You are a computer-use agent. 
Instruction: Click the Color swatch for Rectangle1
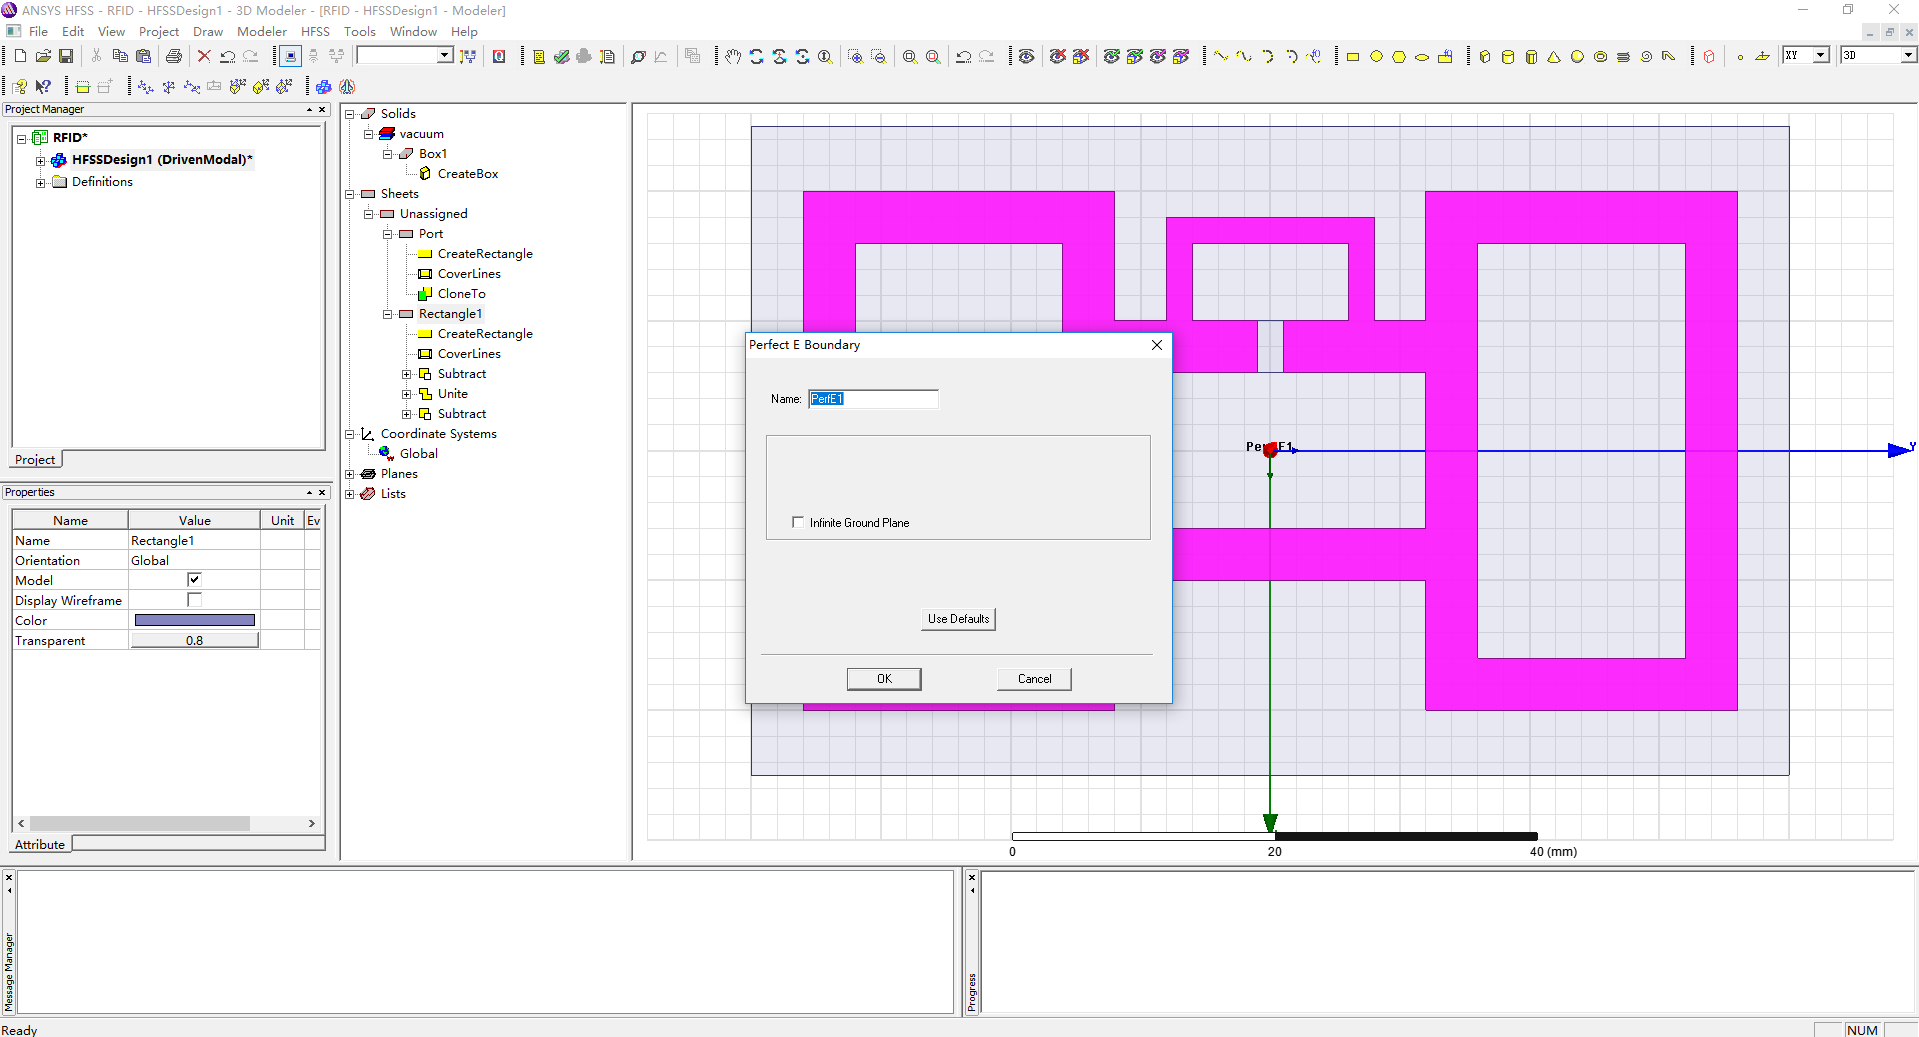pos(195,620)
